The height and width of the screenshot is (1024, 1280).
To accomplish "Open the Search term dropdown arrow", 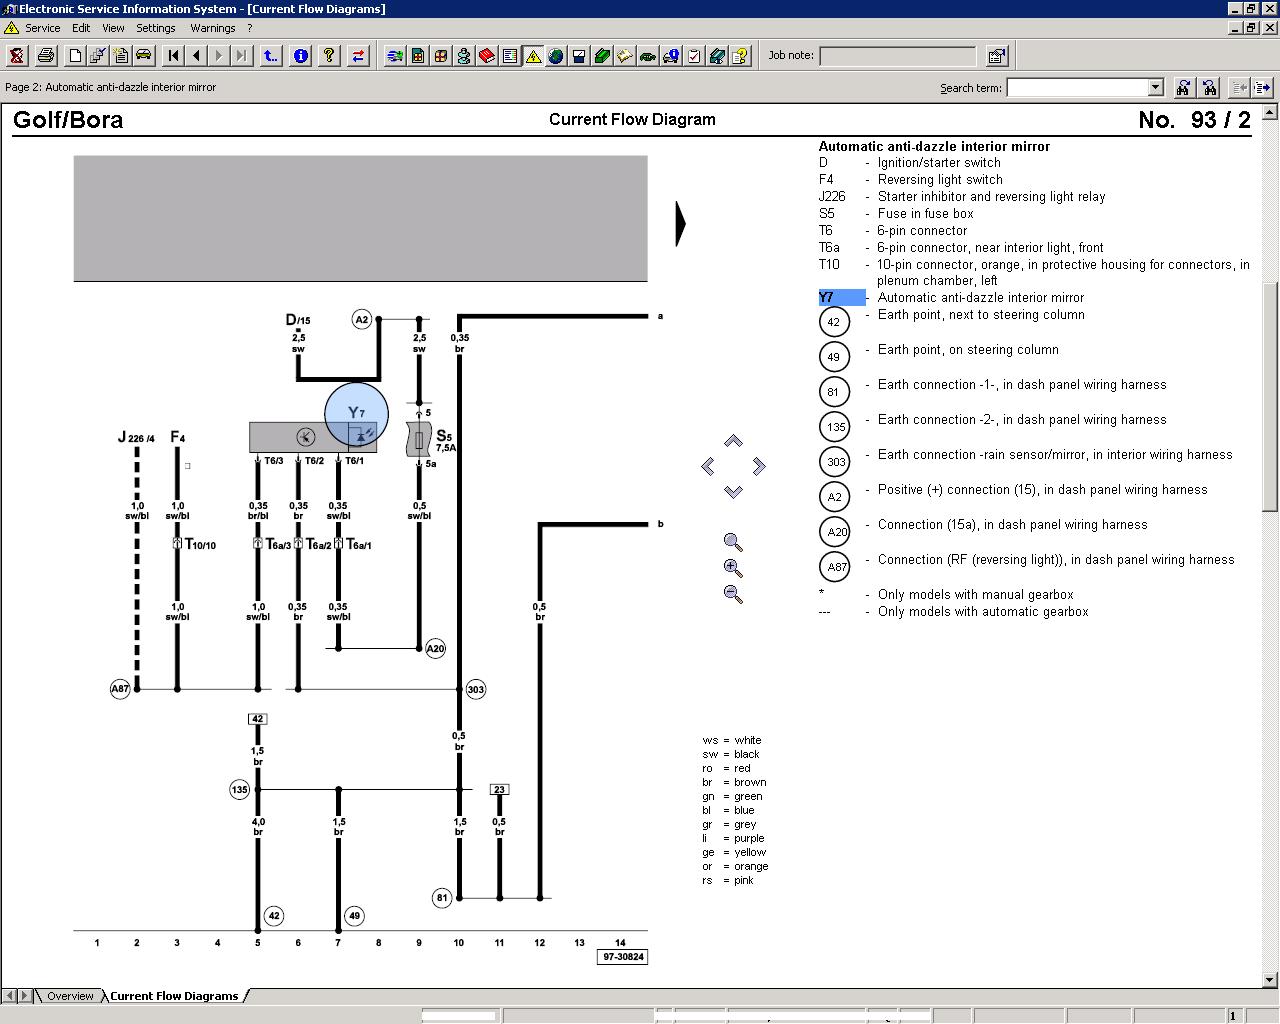I will 1155,88.
